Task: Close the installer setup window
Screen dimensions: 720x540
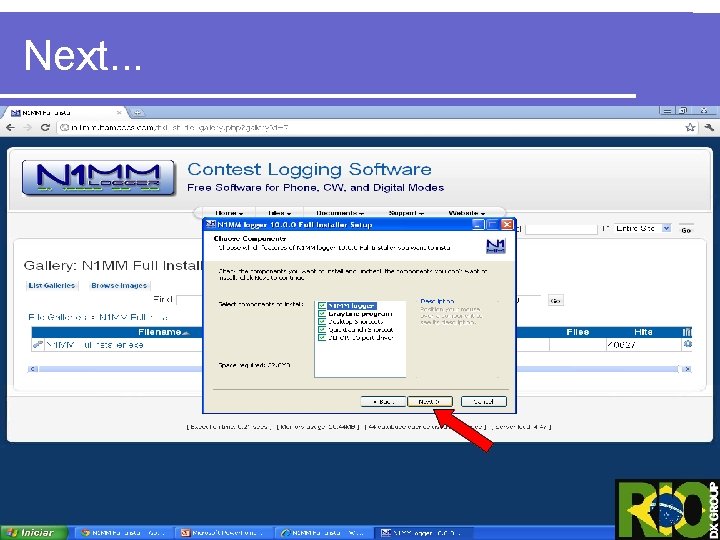Action: coord(507,225)
